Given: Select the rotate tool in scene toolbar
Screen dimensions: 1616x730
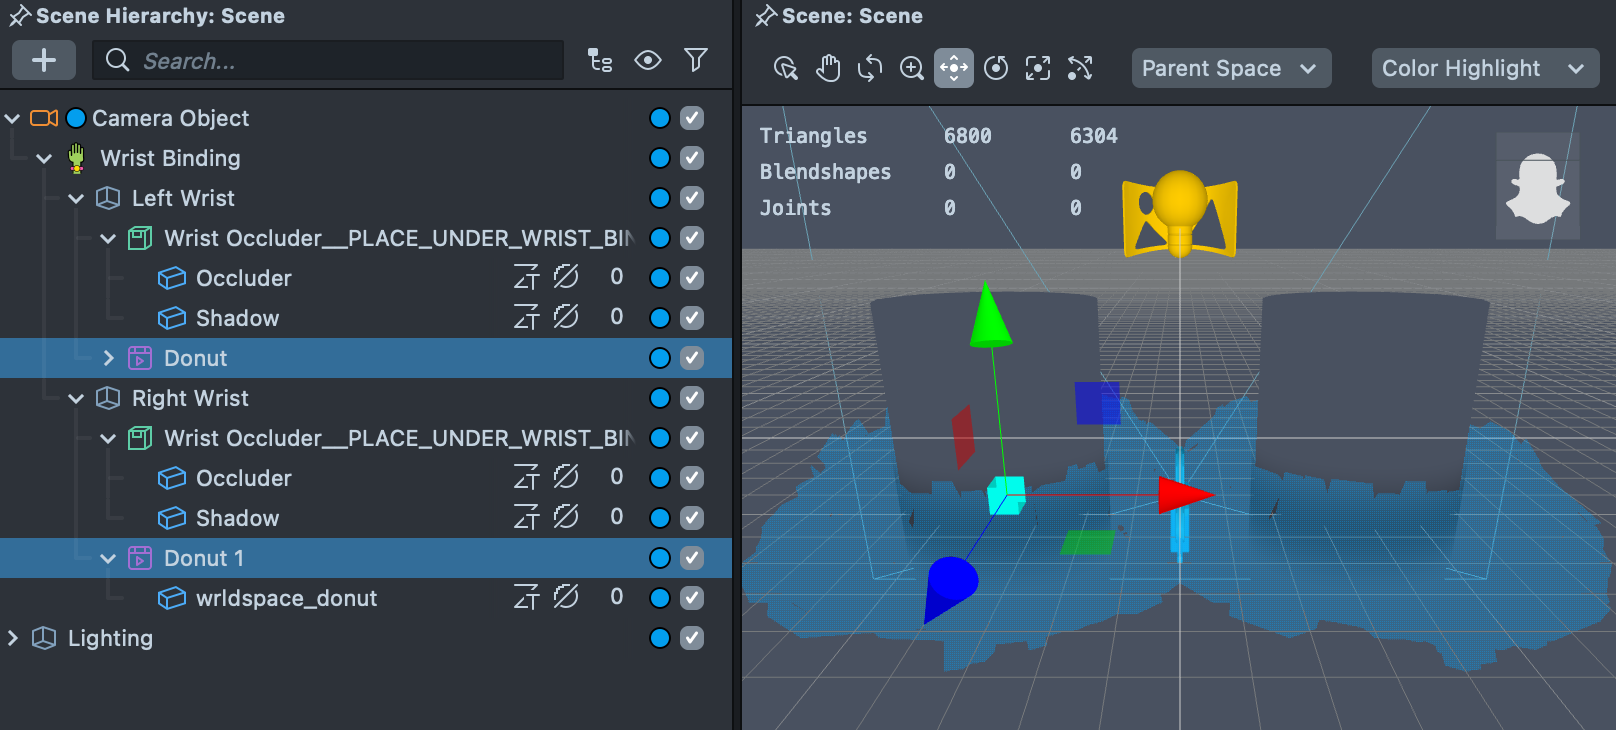Looking at the screenshot, I should point(870,68).
